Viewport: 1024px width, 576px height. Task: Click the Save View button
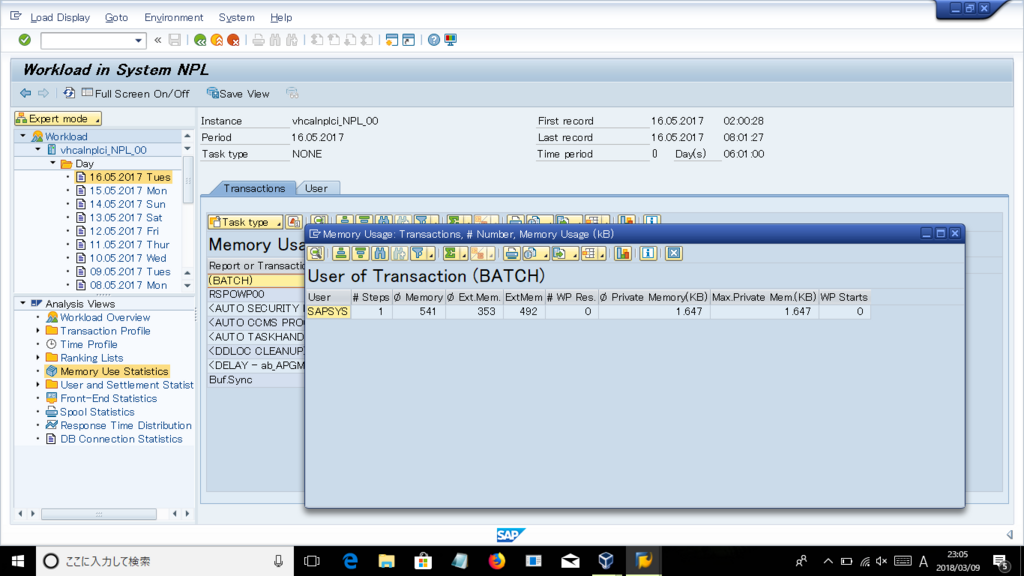click(x=238, y=93)
